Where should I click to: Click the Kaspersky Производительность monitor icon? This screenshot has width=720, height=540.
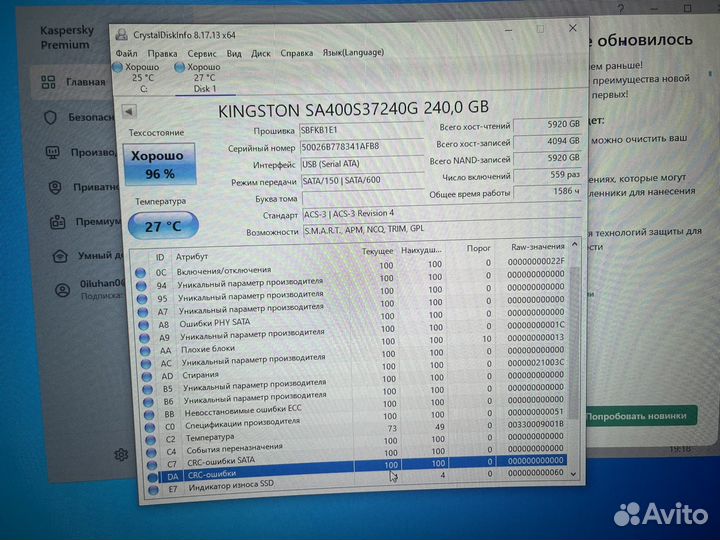coord(53,152)
